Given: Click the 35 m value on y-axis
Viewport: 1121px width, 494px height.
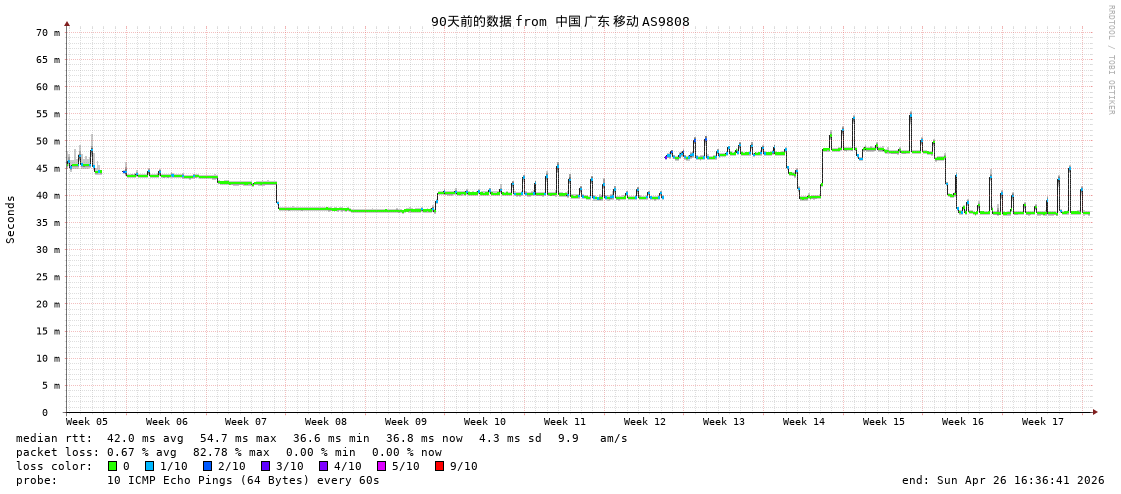Looking at the screenshot, I should click(48, 223).
